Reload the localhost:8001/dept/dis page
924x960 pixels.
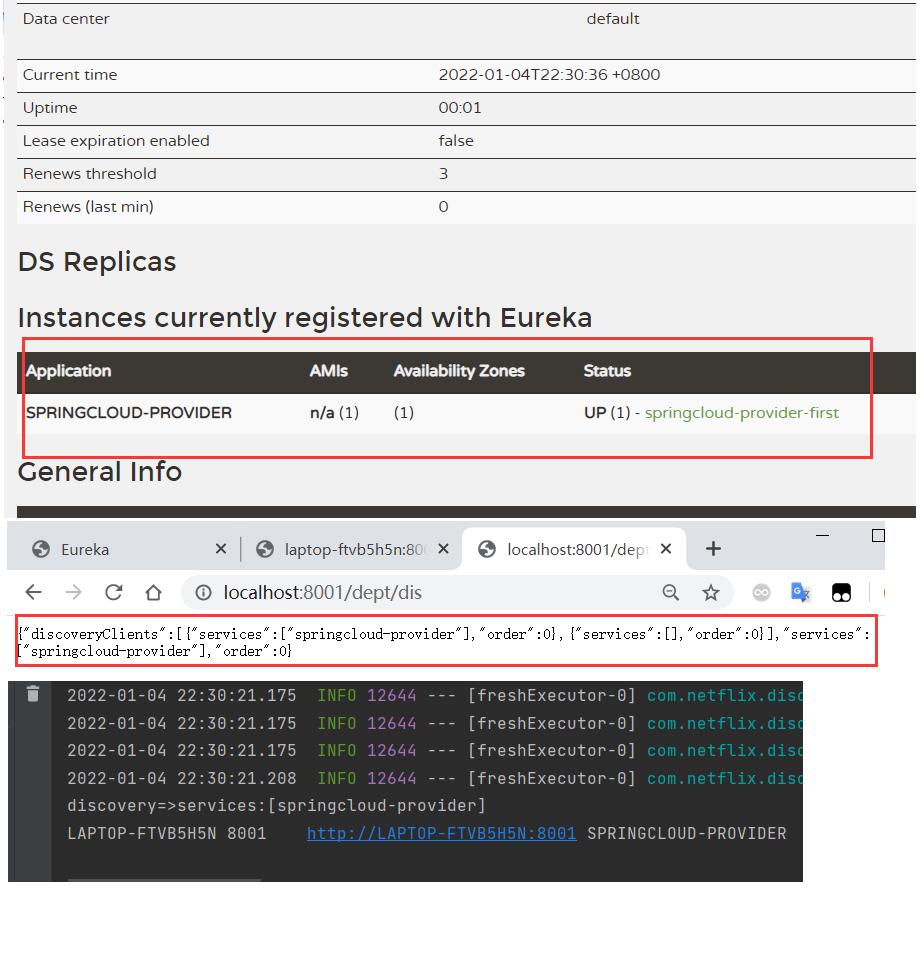pos(114,592)
